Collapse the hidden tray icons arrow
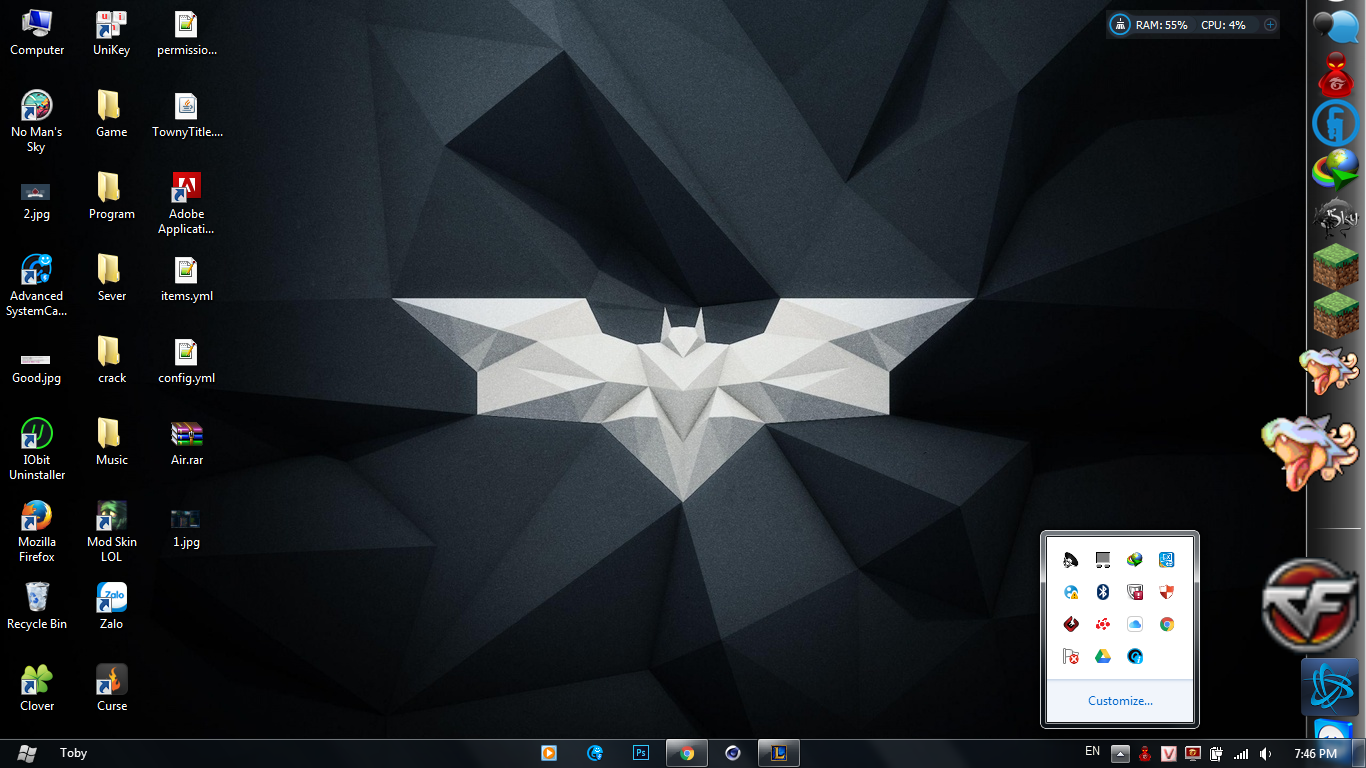Image resolution: width=1366 pixels, height=768 pixels. (1121, 753)
